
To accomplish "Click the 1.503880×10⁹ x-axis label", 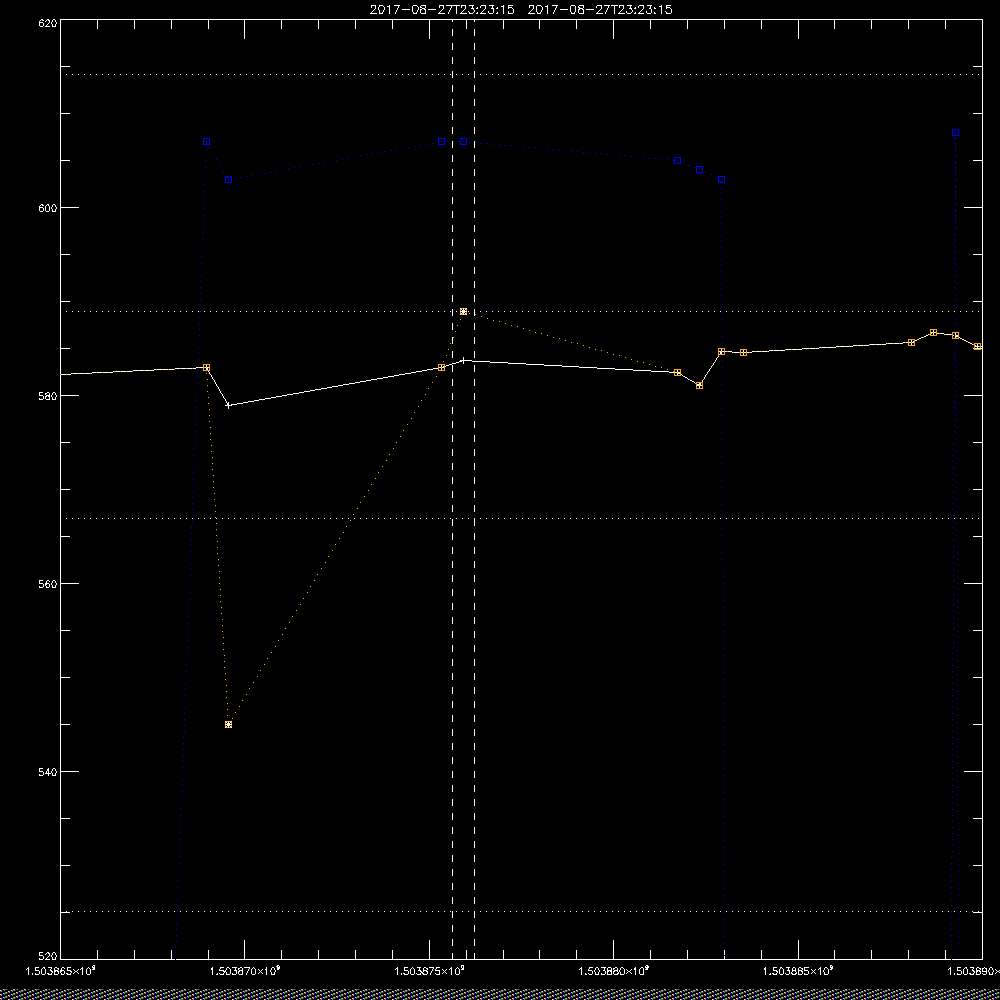I will [614, 971].
